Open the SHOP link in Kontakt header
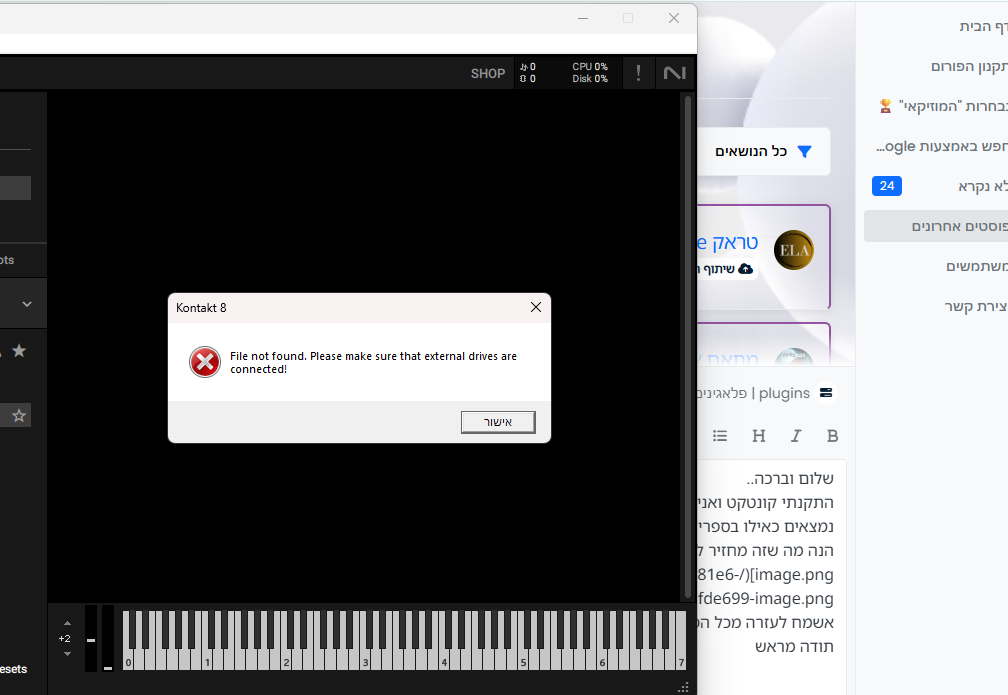The image size is (1008, 695). coord(488,73)
